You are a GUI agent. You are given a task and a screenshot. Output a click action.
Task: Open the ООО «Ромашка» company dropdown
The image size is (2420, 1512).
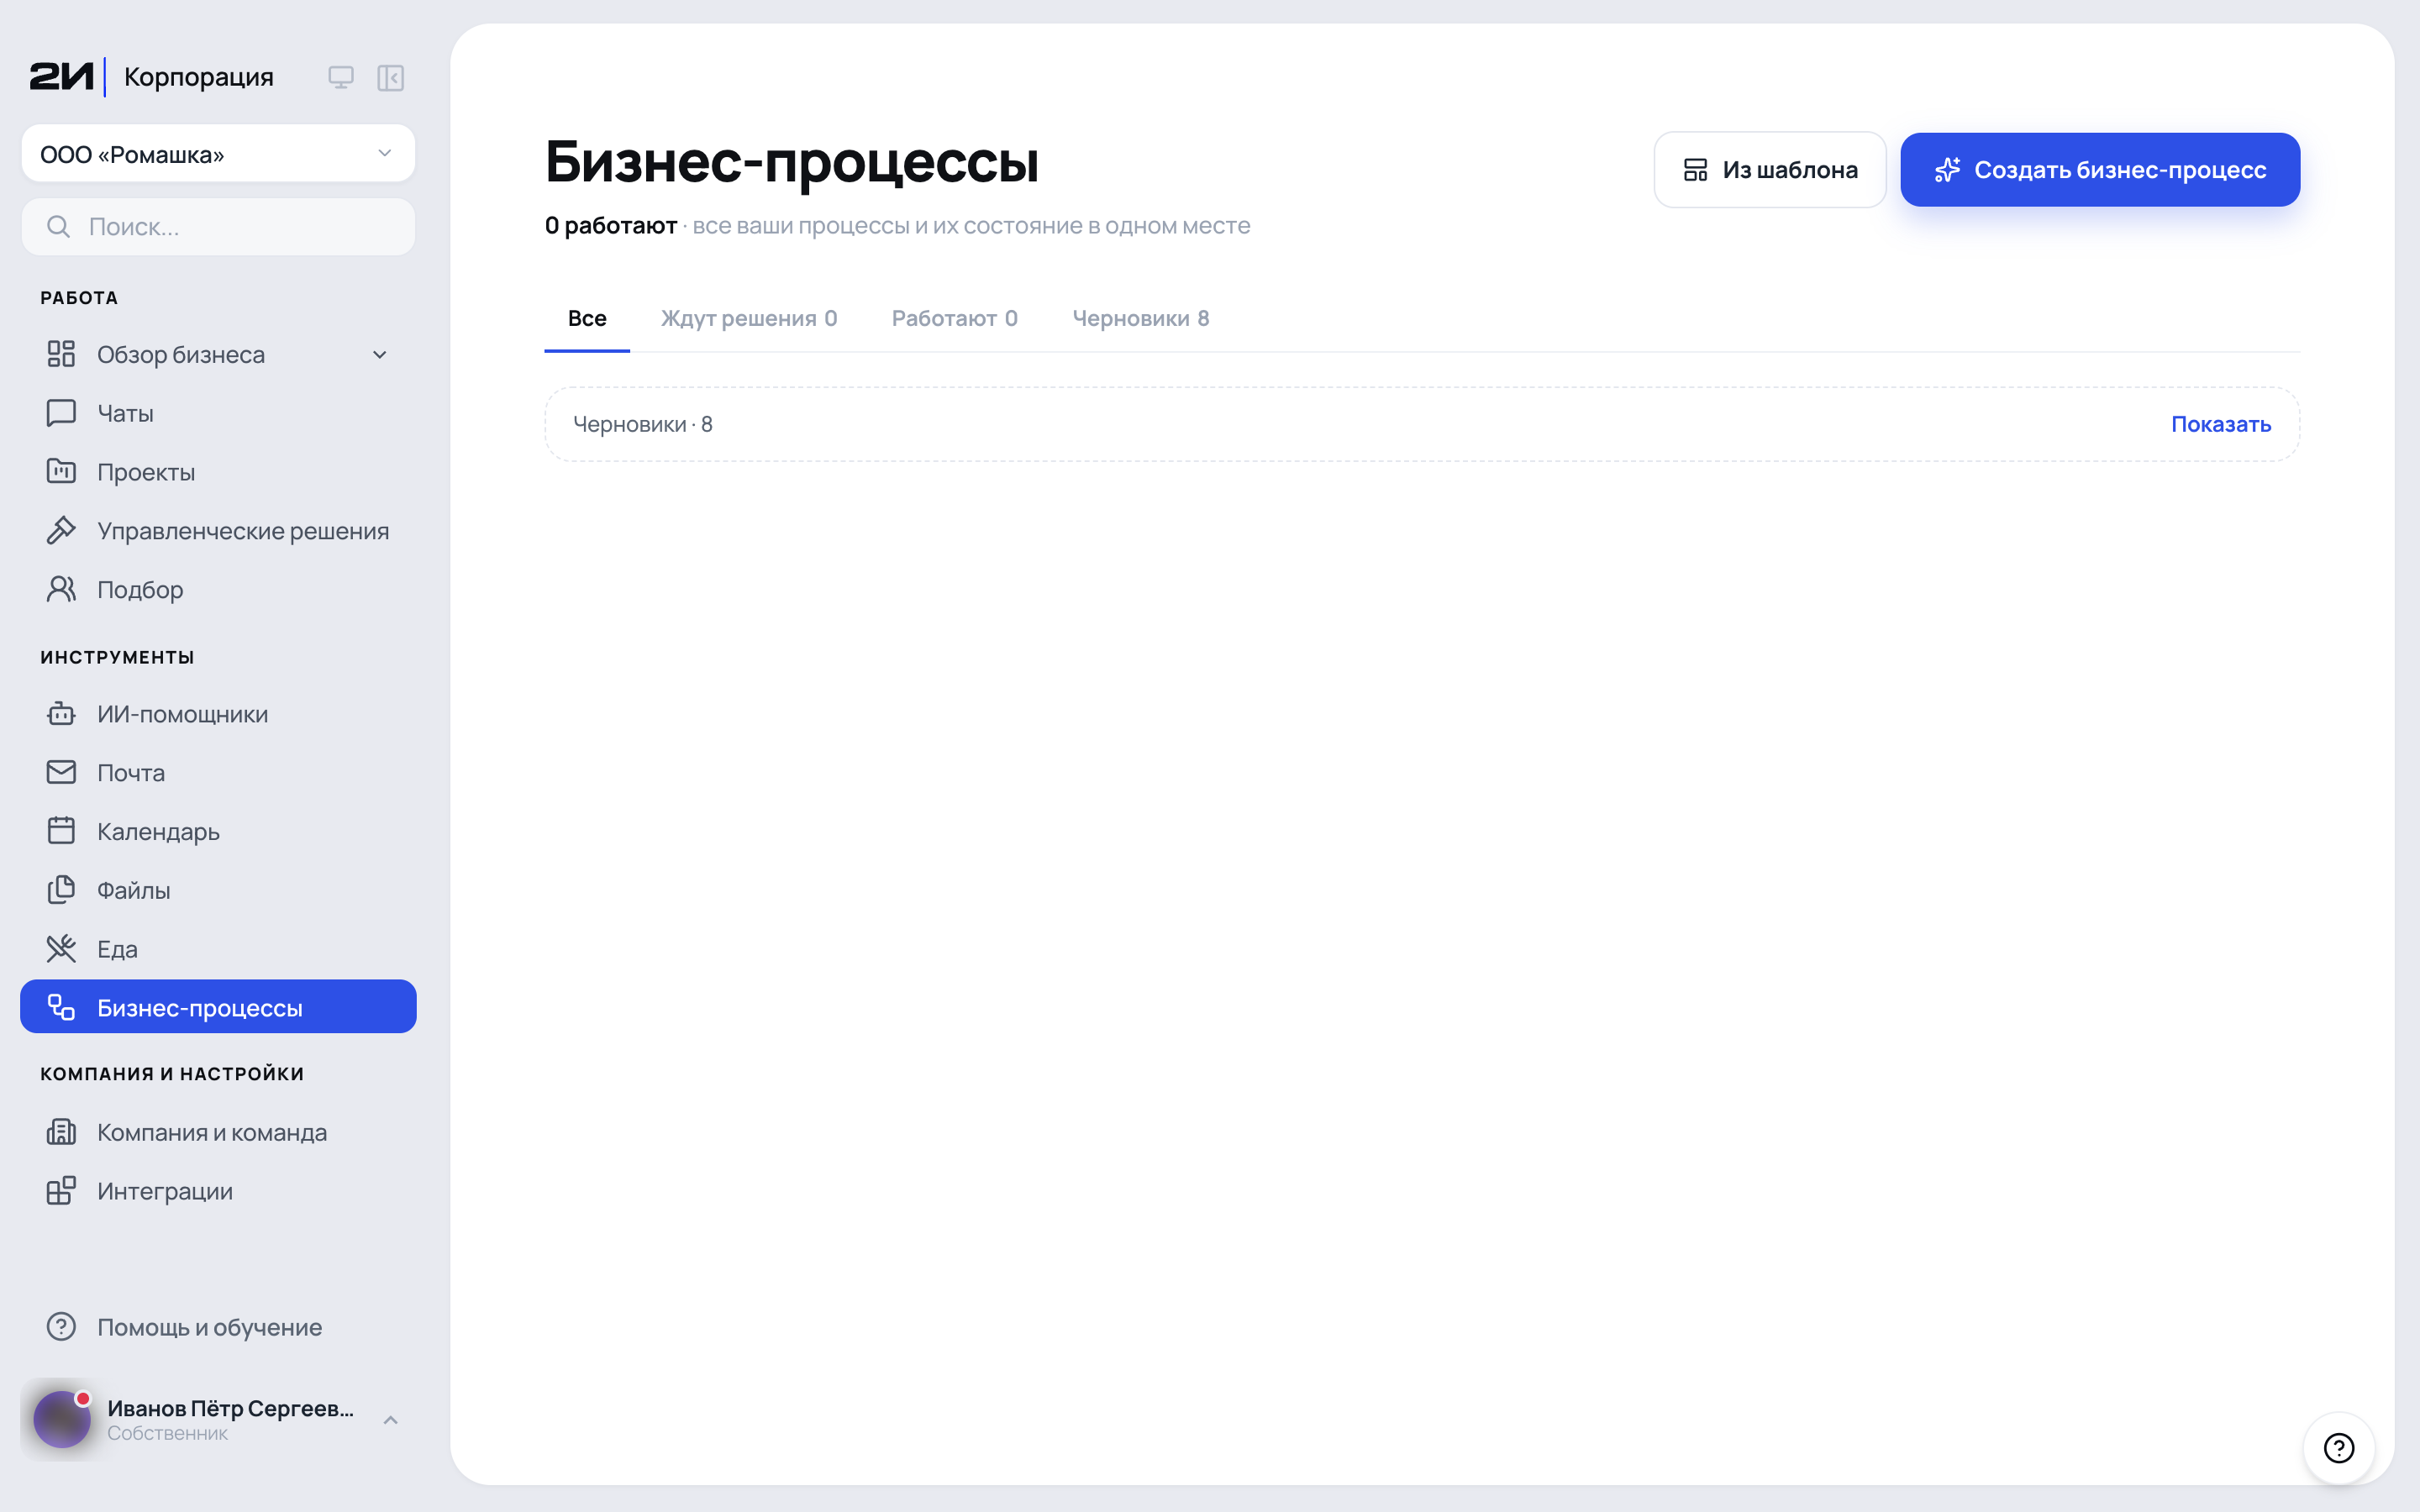(x=218, y=154)
